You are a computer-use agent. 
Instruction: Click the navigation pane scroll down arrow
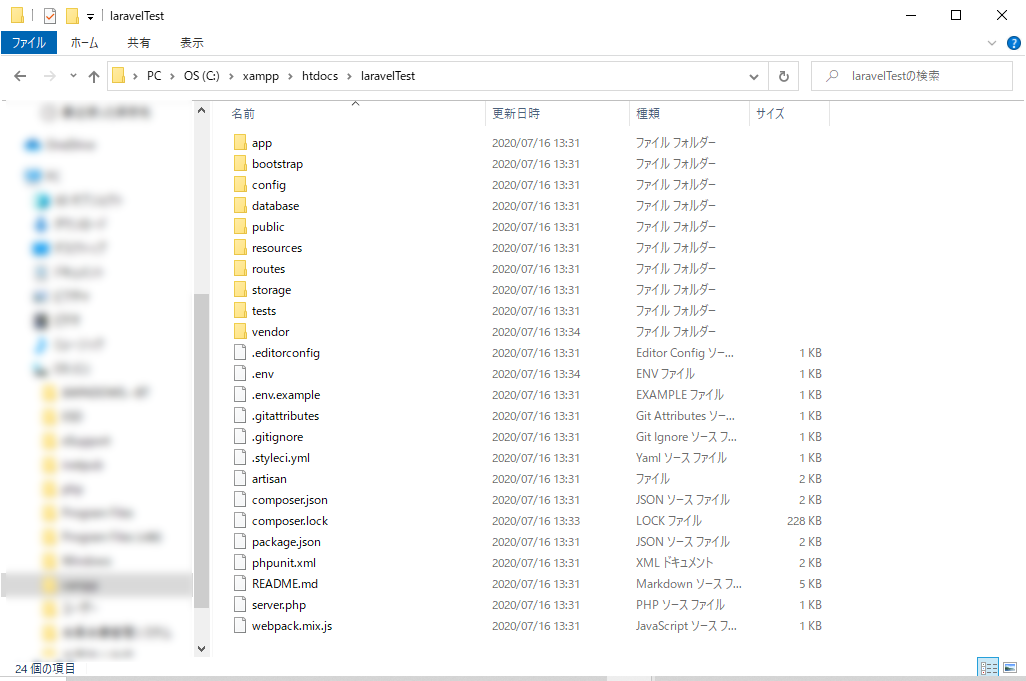point(202,649)
